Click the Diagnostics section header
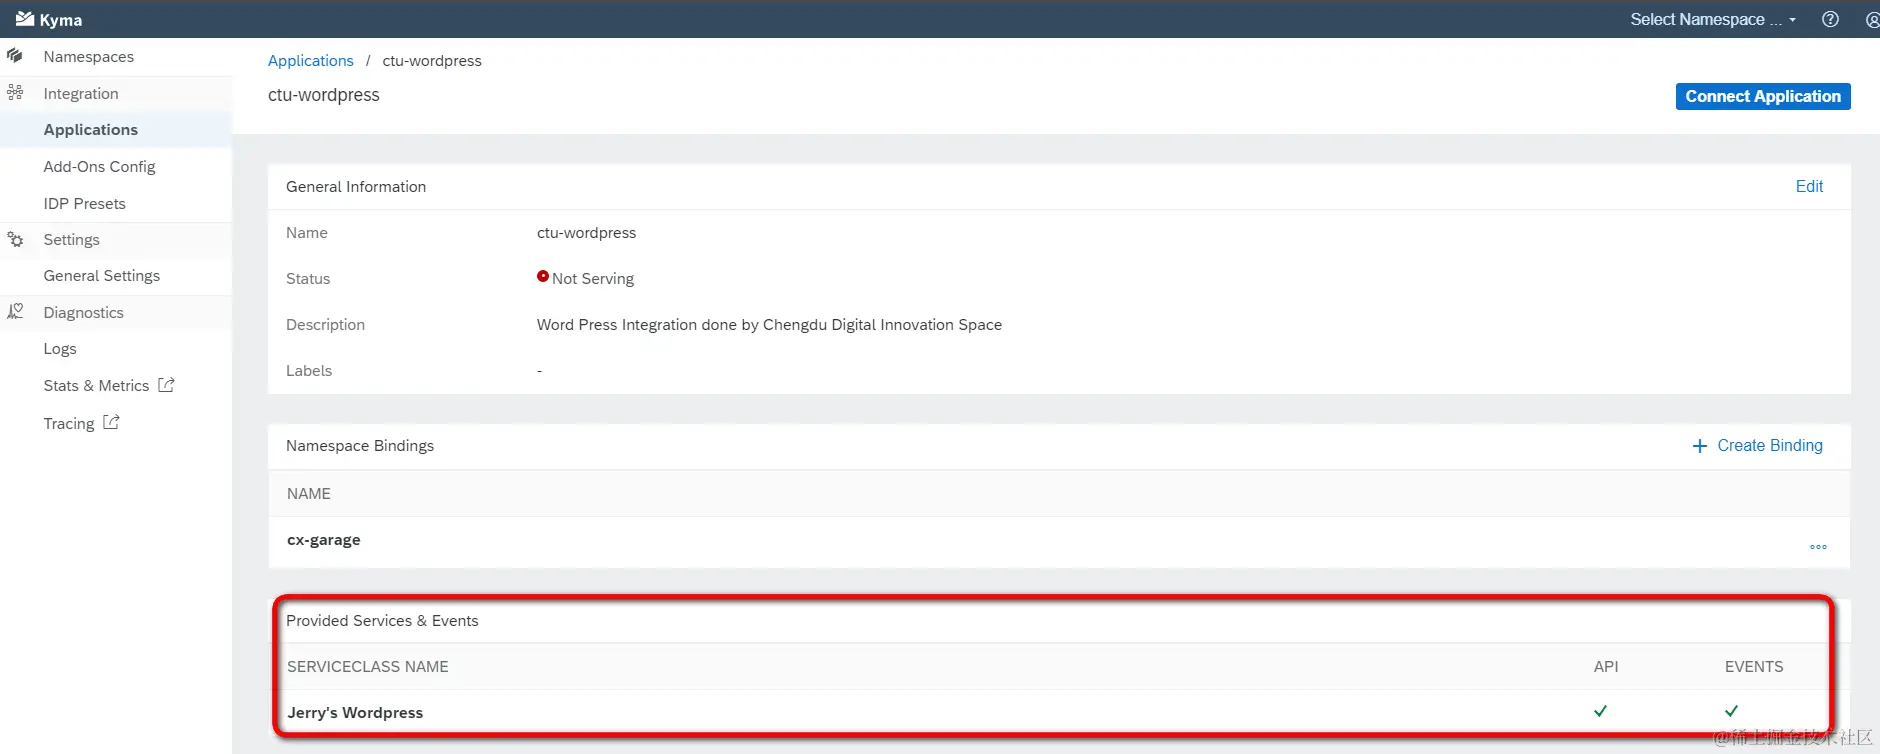 (x=84, y=313)
